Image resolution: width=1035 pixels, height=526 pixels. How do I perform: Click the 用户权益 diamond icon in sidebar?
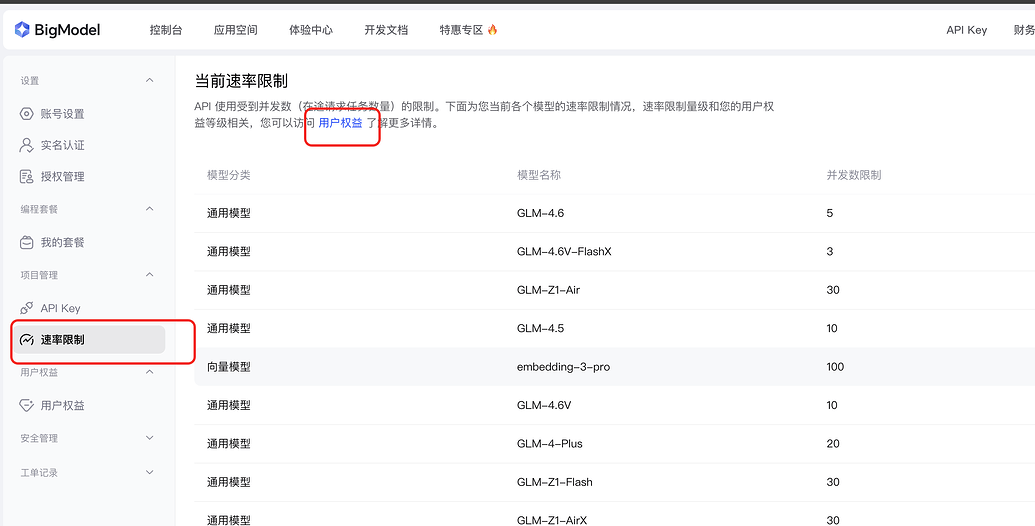[x=26, y=406]
